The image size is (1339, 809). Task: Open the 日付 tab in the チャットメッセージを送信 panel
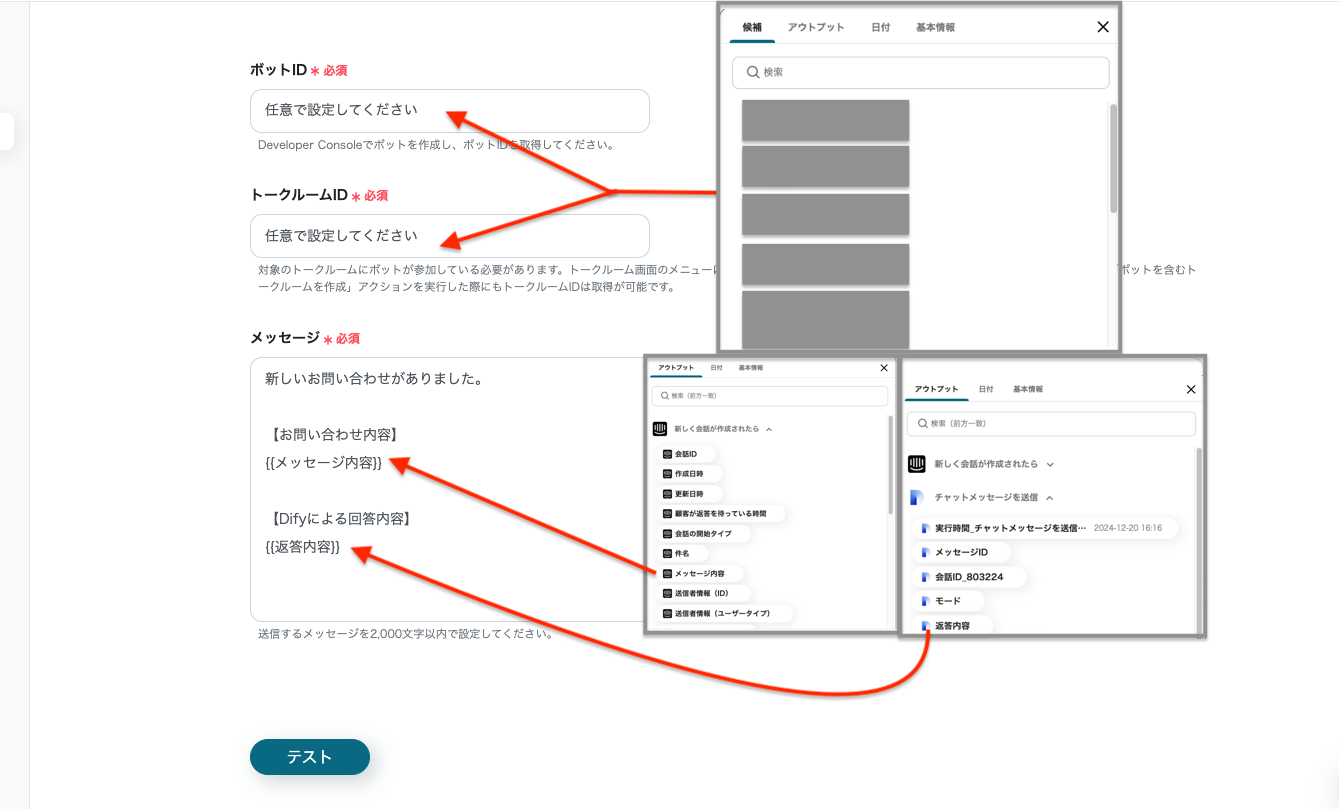point(986,389)
